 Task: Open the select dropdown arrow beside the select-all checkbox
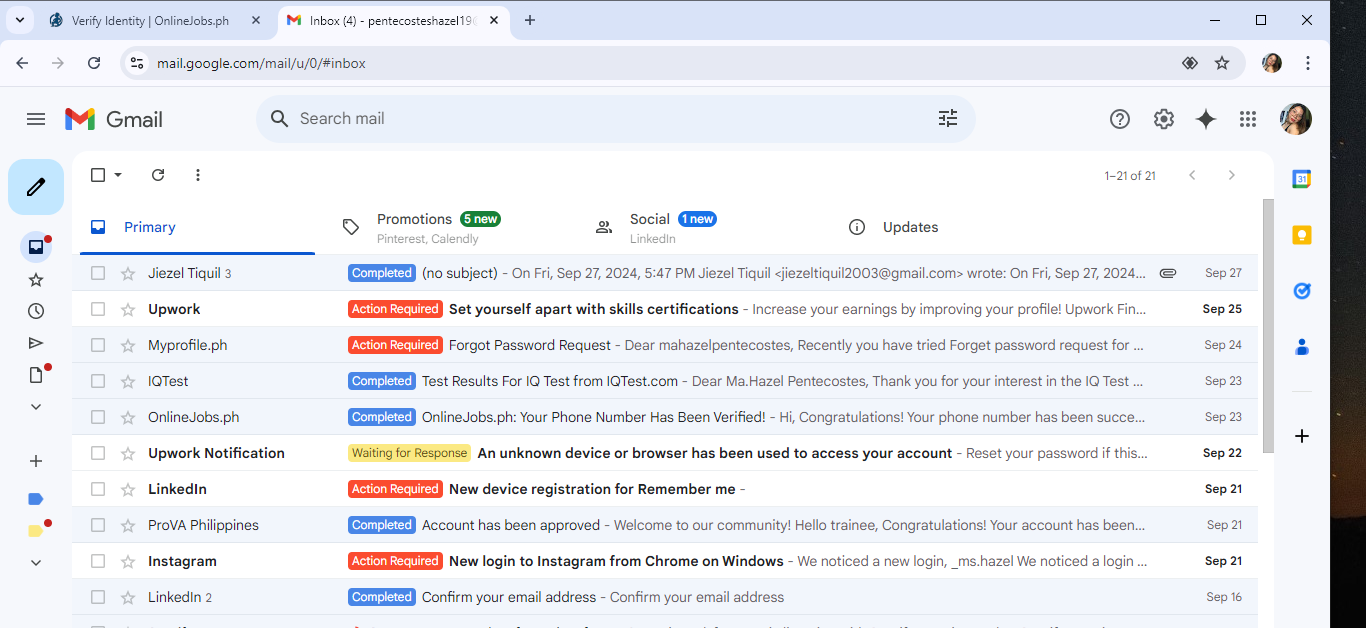tap(118, 175)
